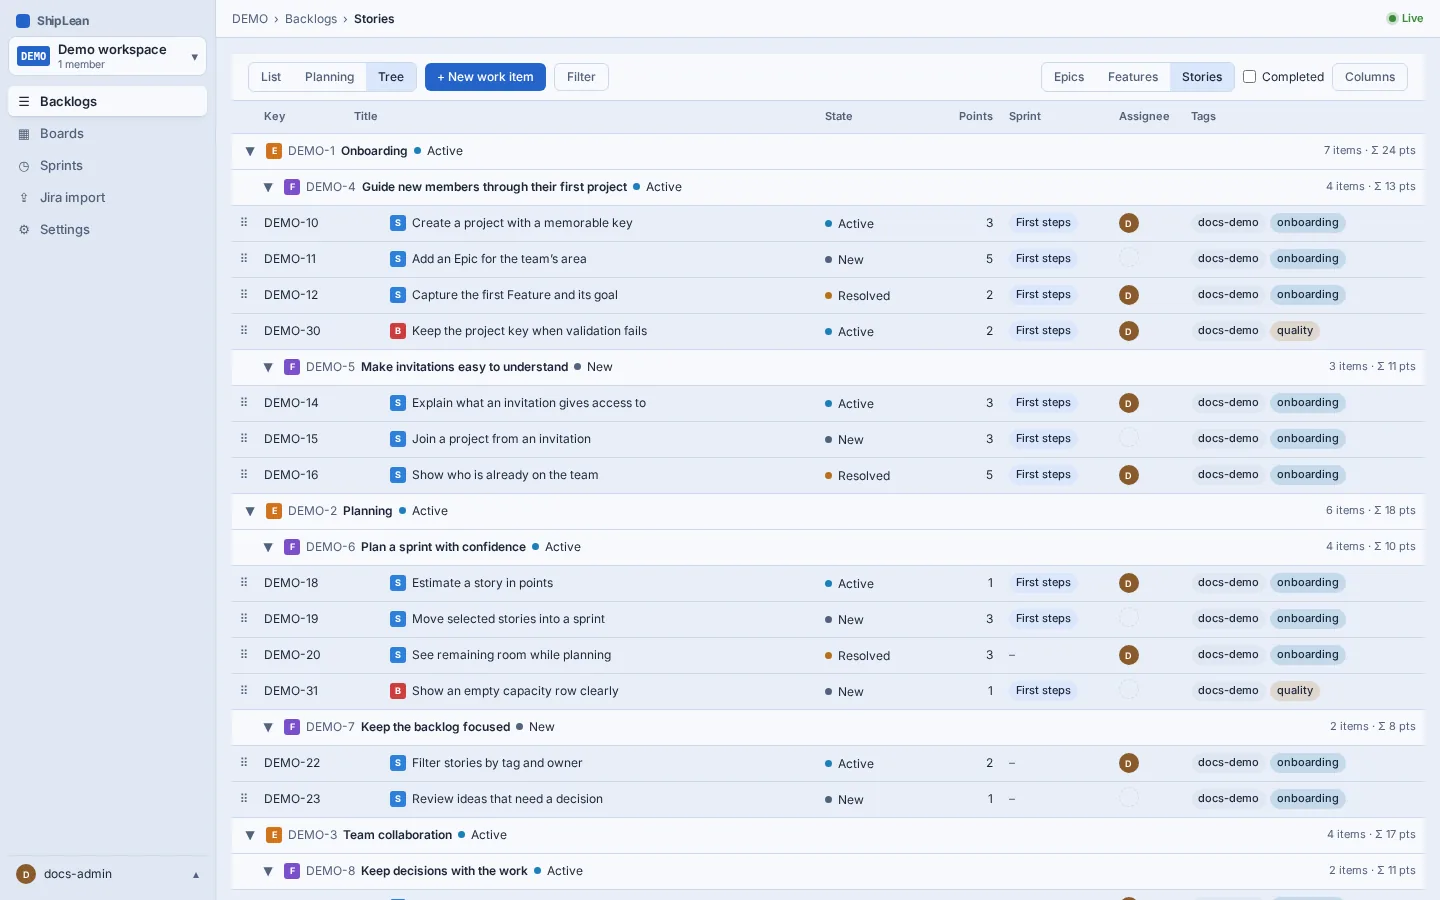Click the ShipLean logo icon

(x=23, y=21)
